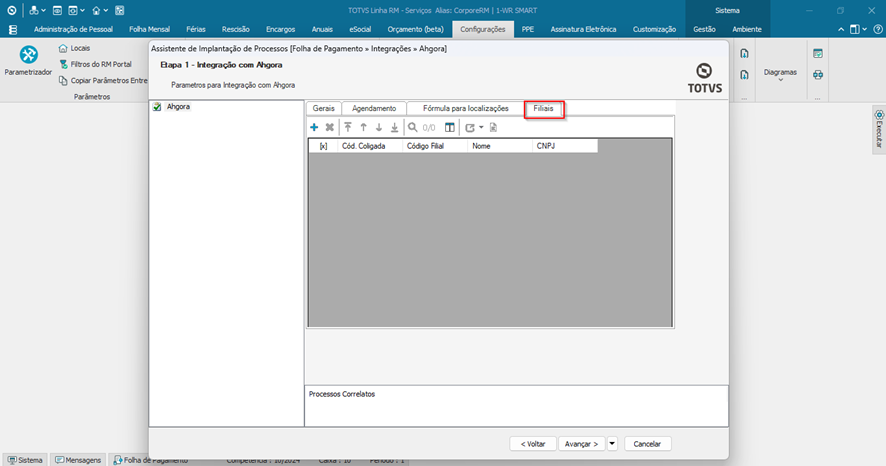Switch to the Gerais tab
This screenshot has width=886, height=466.
click(324, 108)
